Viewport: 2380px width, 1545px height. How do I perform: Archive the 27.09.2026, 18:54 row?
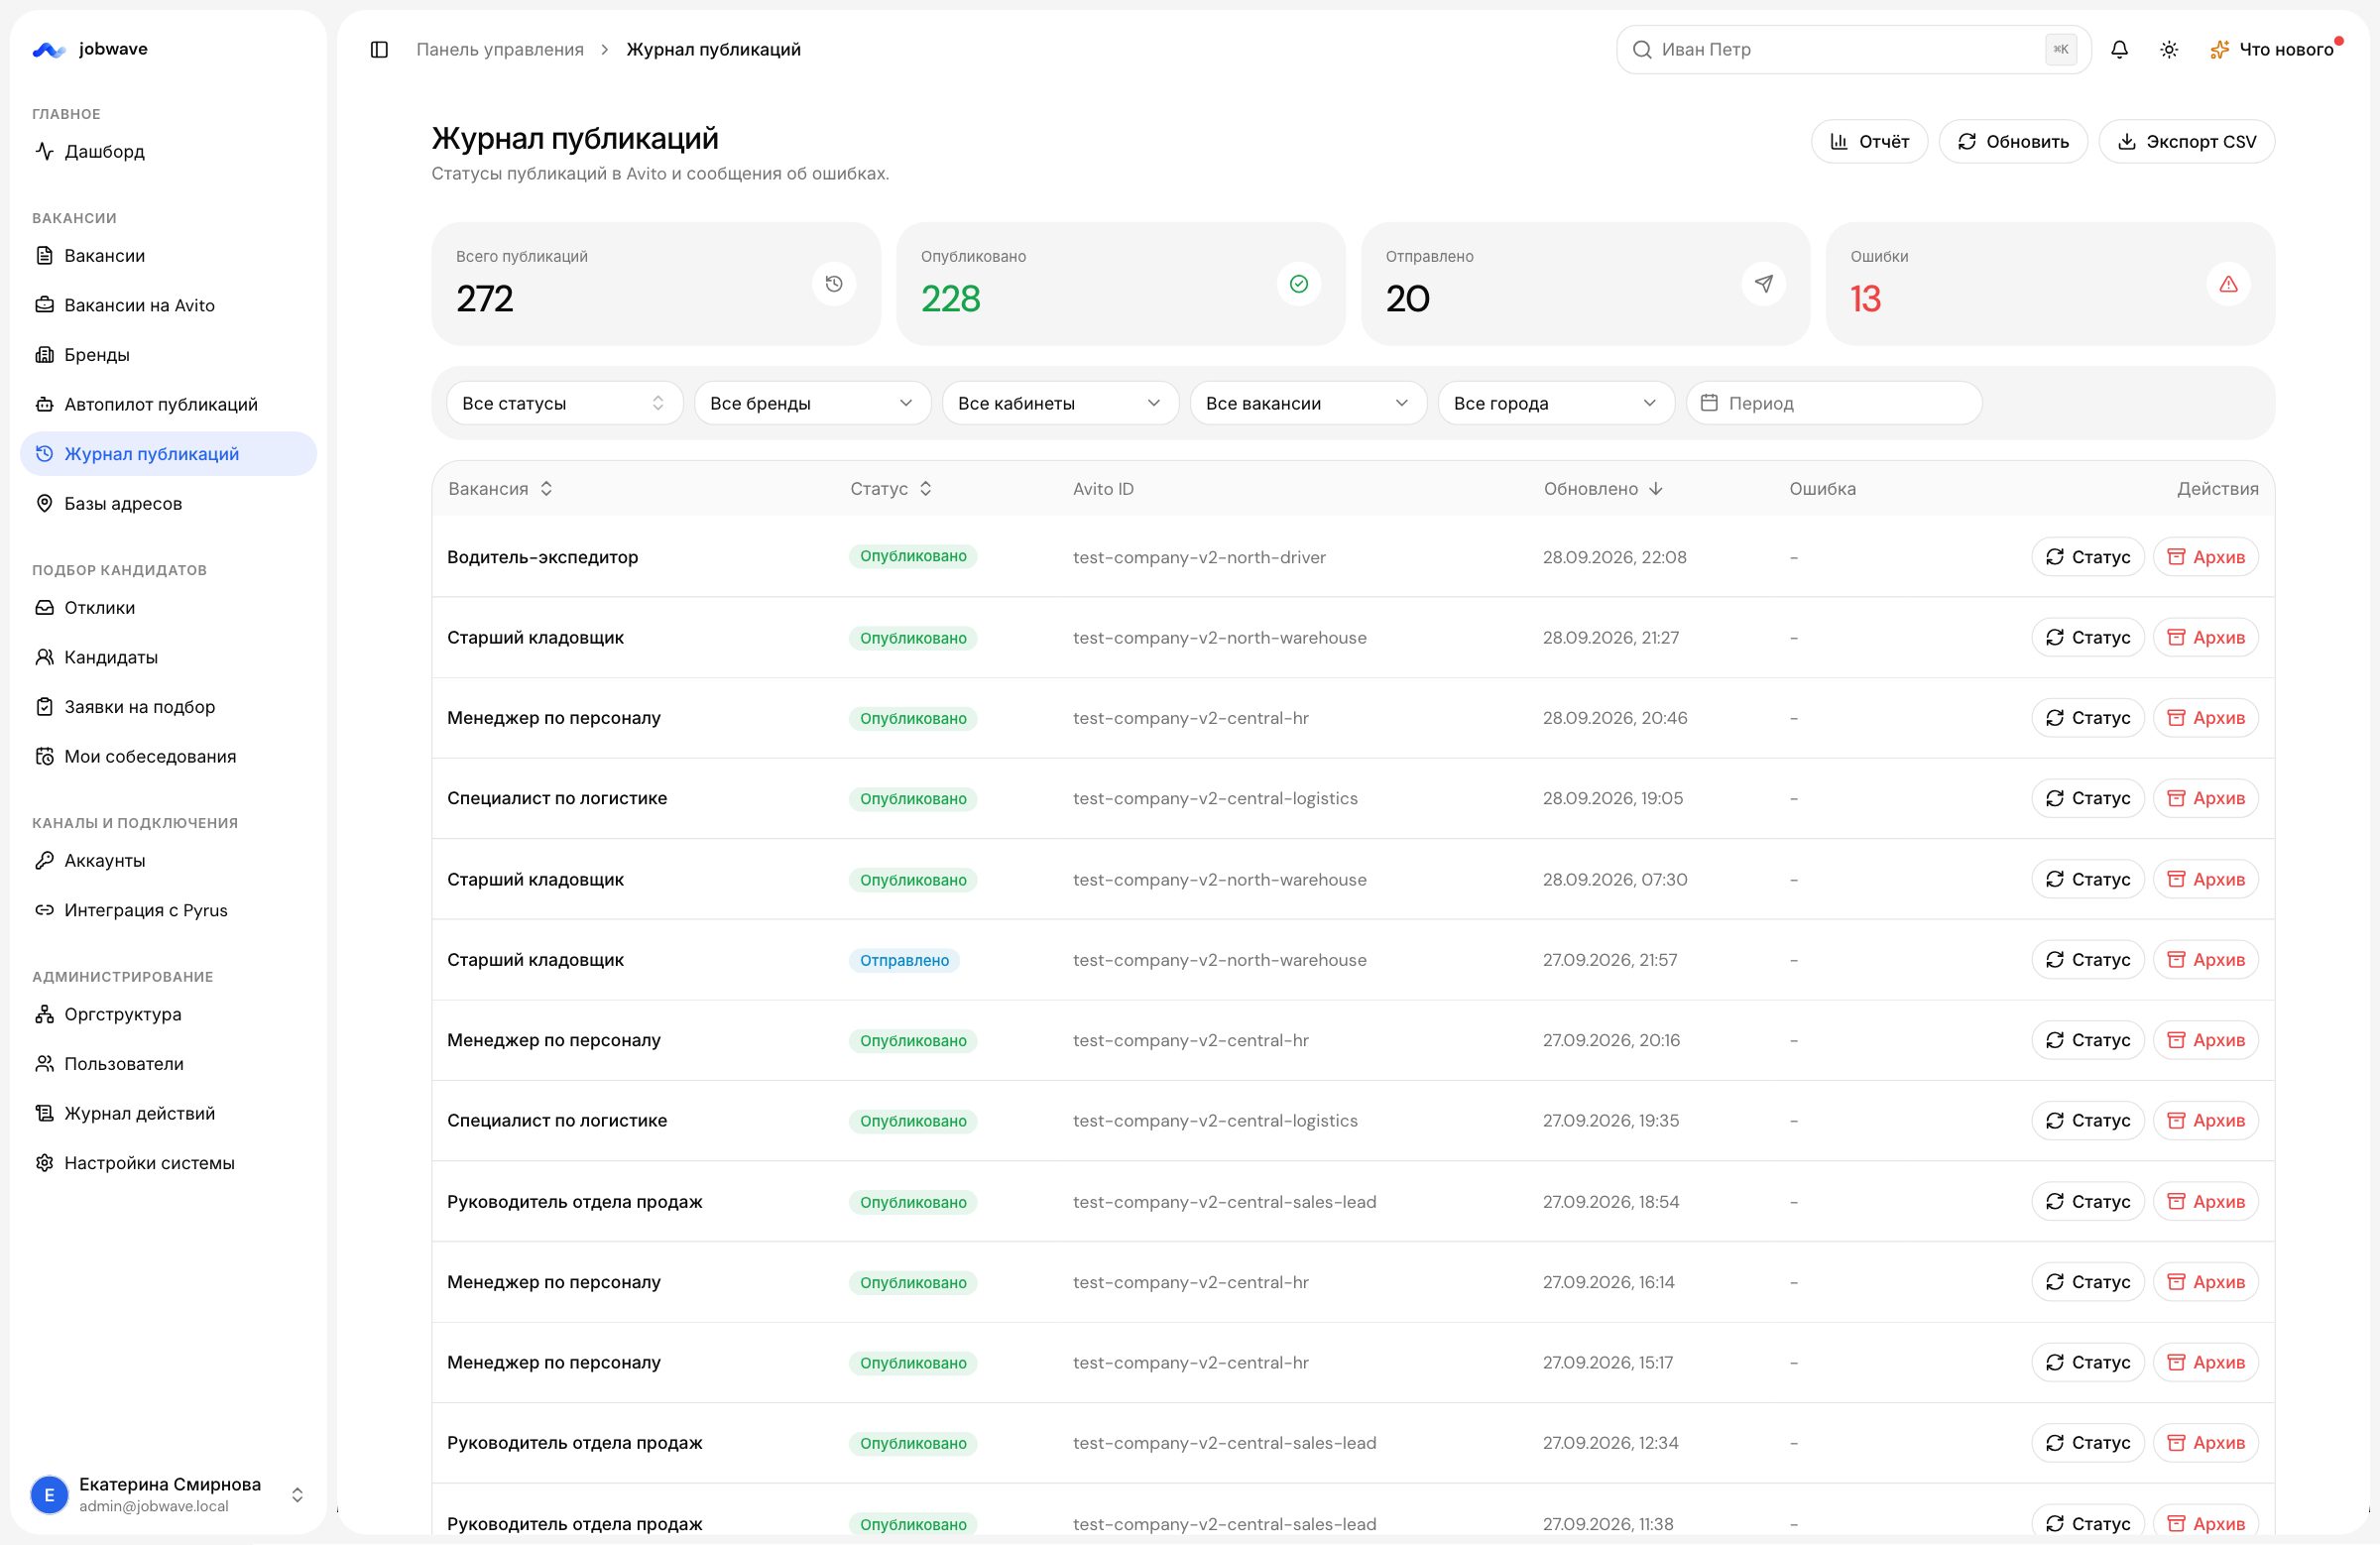(2206, 1202)
